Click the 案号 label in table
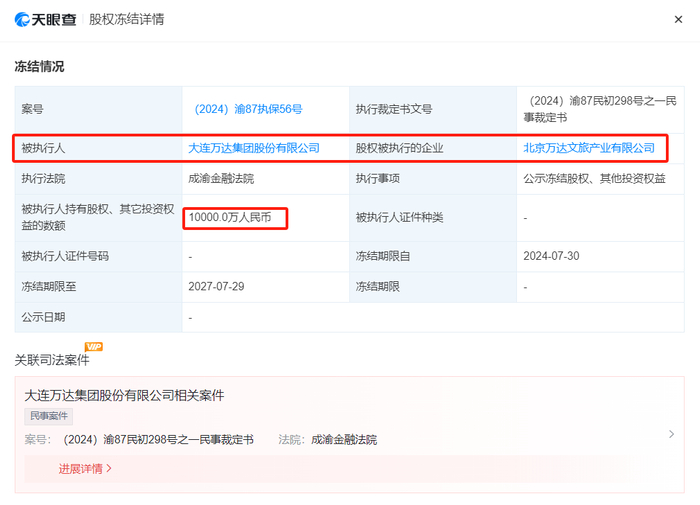 (x=33, y=109)
